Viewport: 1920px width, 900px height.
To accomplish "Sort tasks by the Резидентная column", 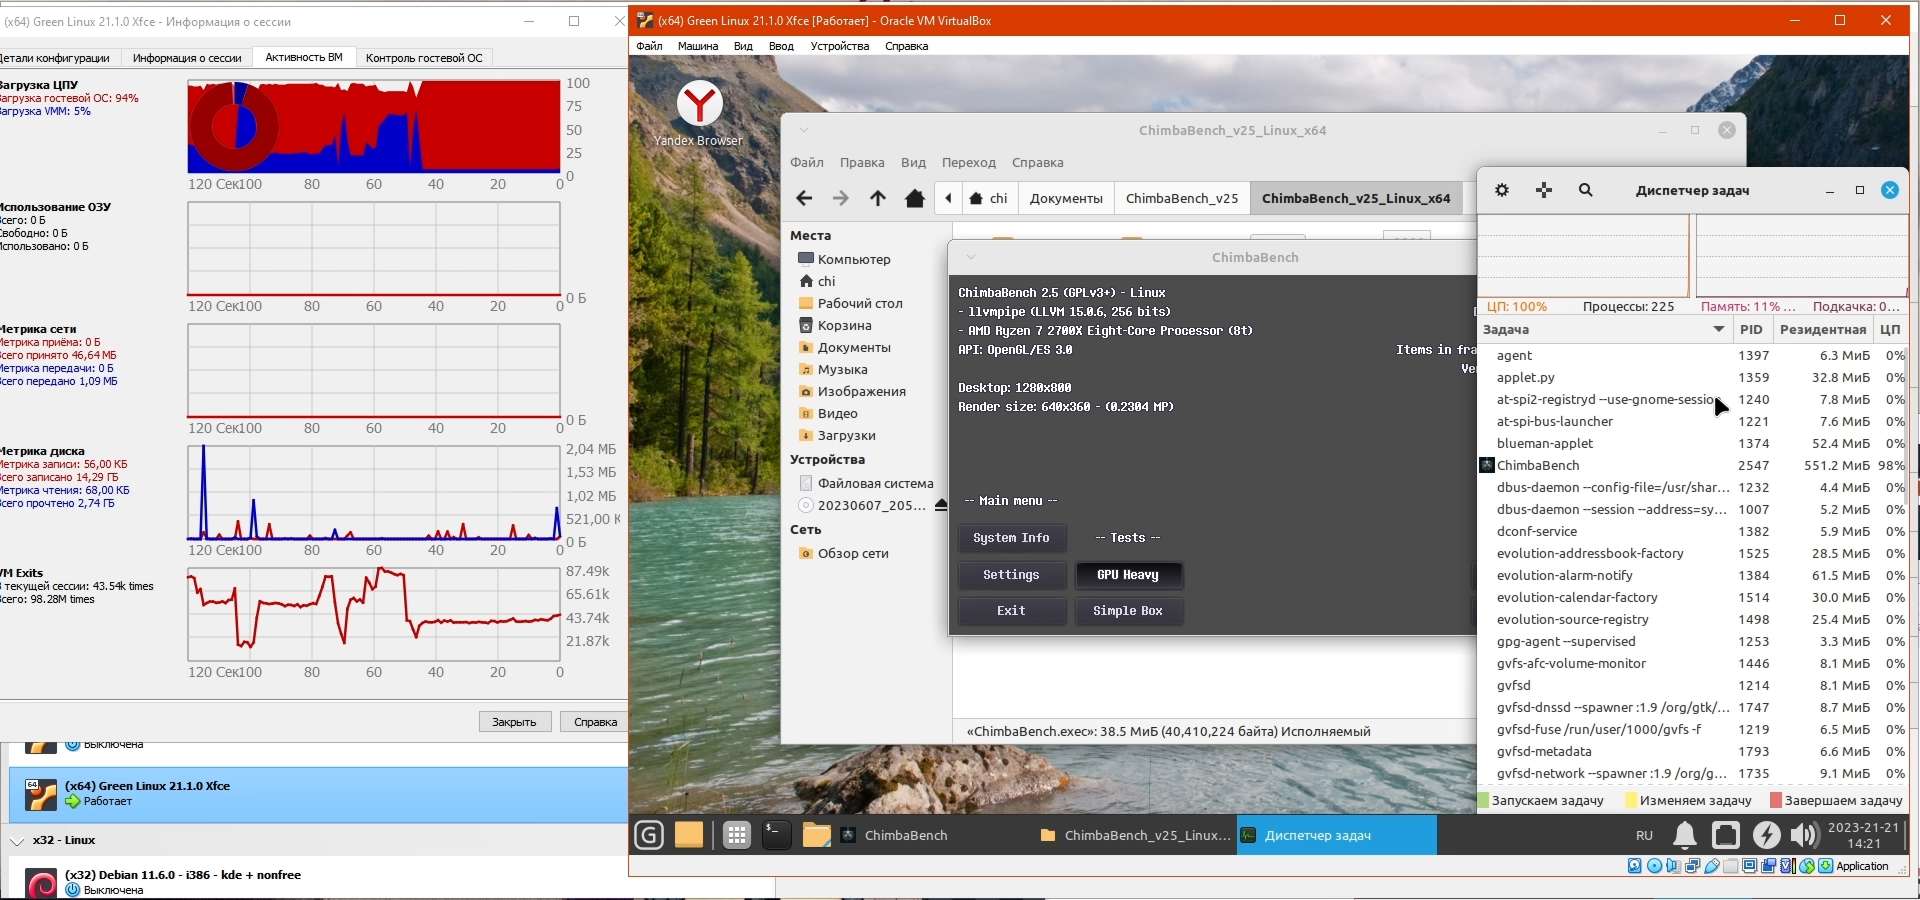I will [x=1823, y=330].
